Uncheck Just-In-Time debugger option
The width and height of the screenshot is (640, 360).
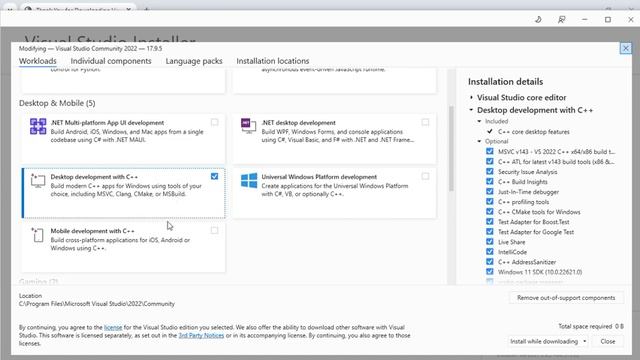[490, 191]
